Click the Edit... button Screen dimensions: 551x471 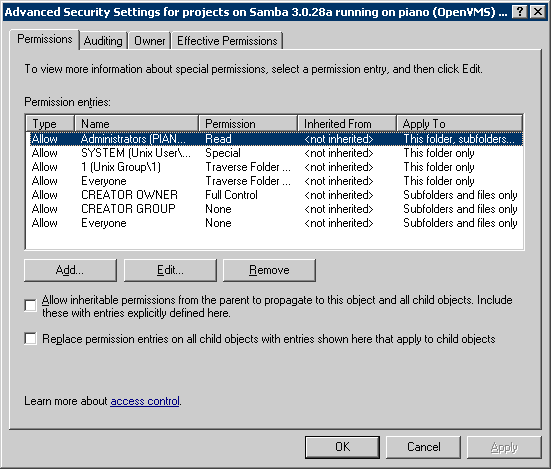[x=170, y=270]
